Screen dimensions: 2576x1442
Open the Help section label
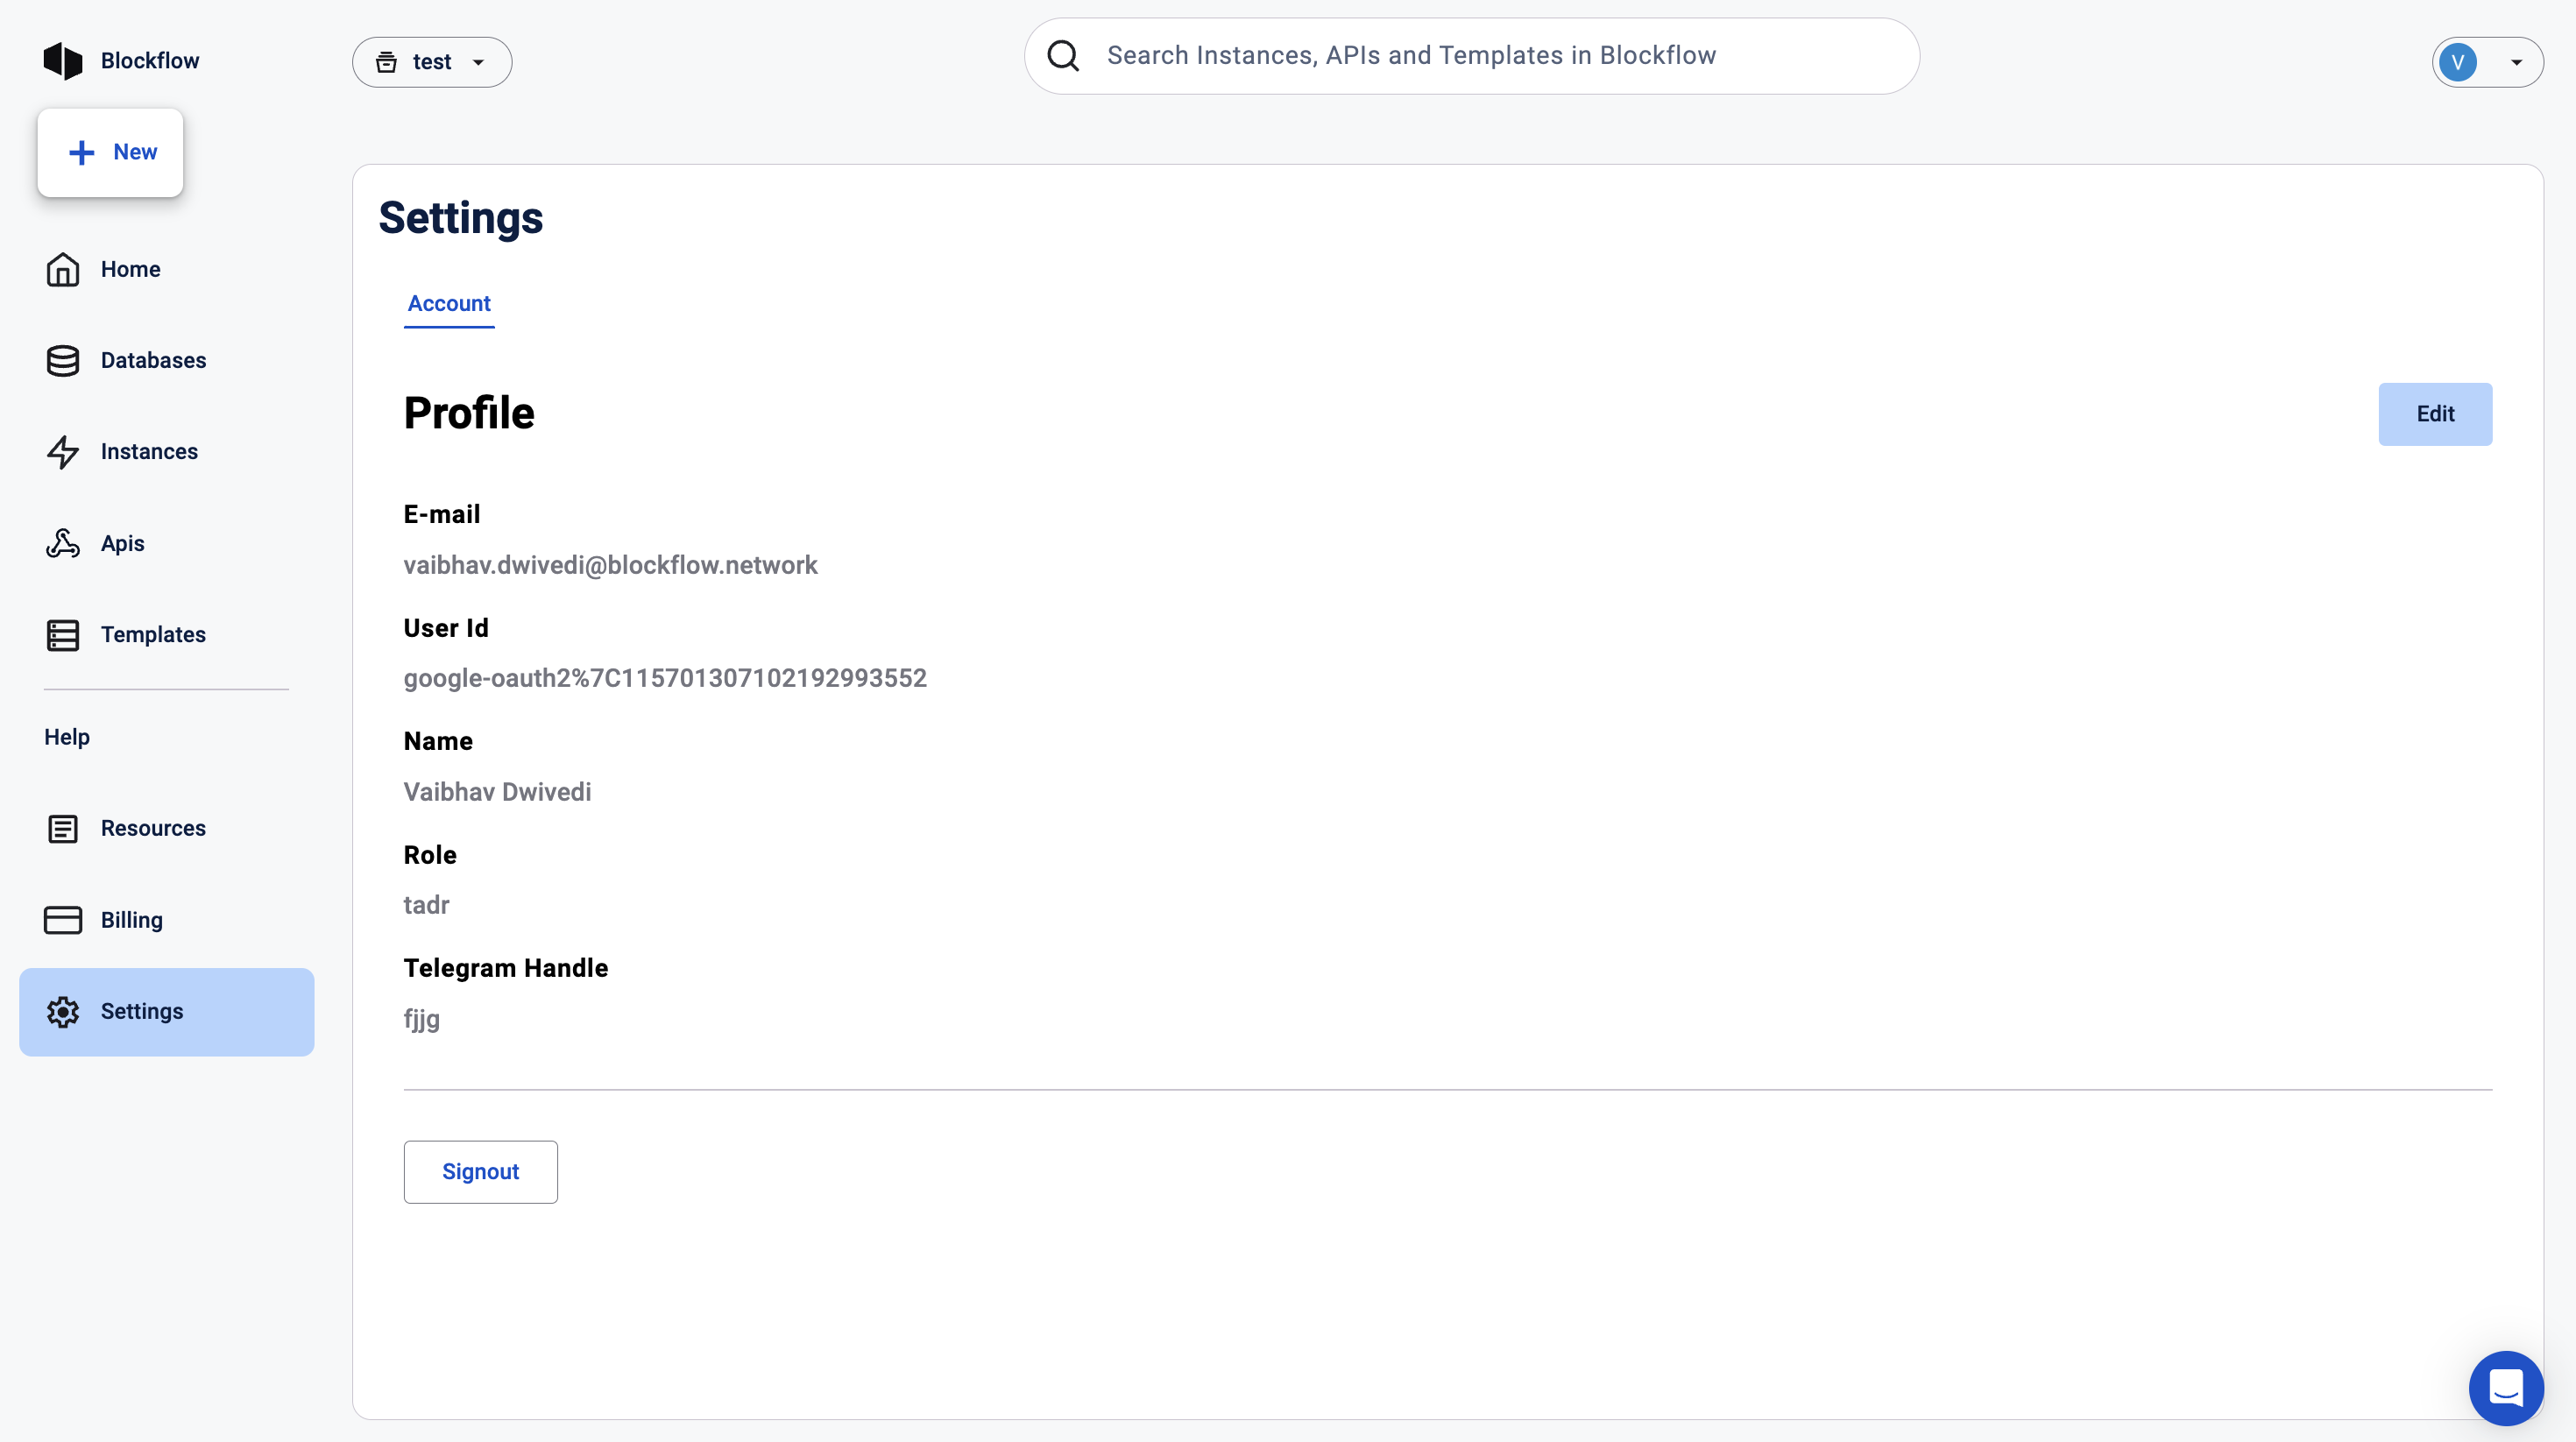(67, 737)
